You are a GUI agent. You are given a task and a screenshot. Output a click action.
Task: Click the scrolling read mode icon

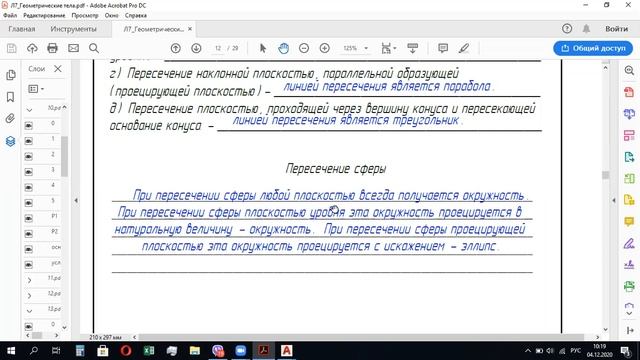pos(413,48)
